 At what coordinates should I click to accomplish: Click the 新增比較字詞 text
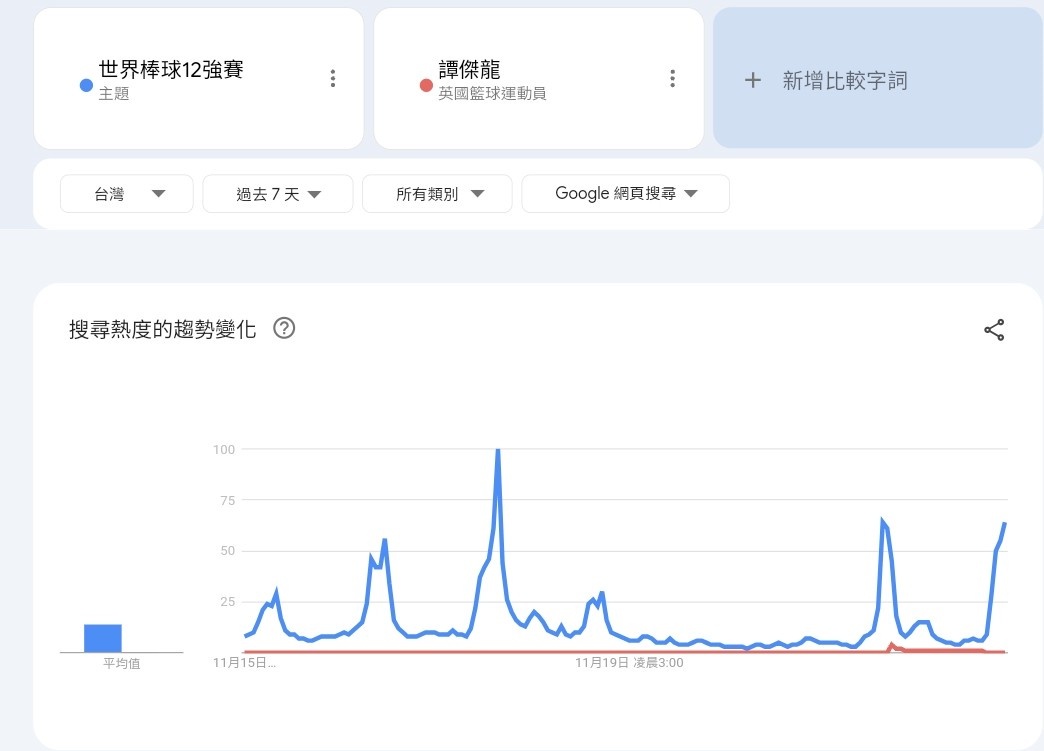tap(844, 81)
